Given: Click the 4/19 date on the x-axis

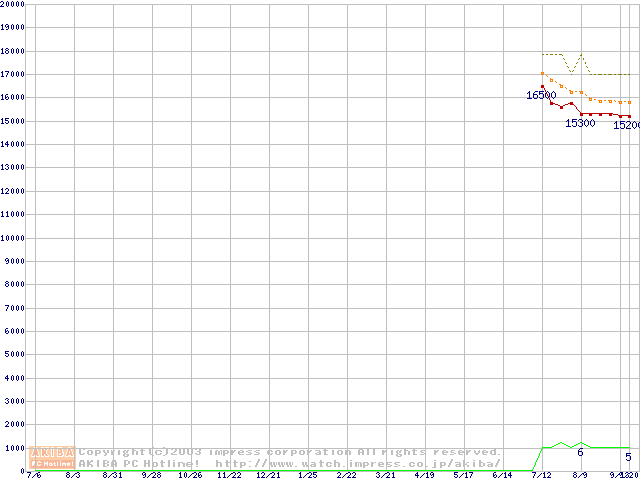Looking at the screenshot, I should (424, 476).
